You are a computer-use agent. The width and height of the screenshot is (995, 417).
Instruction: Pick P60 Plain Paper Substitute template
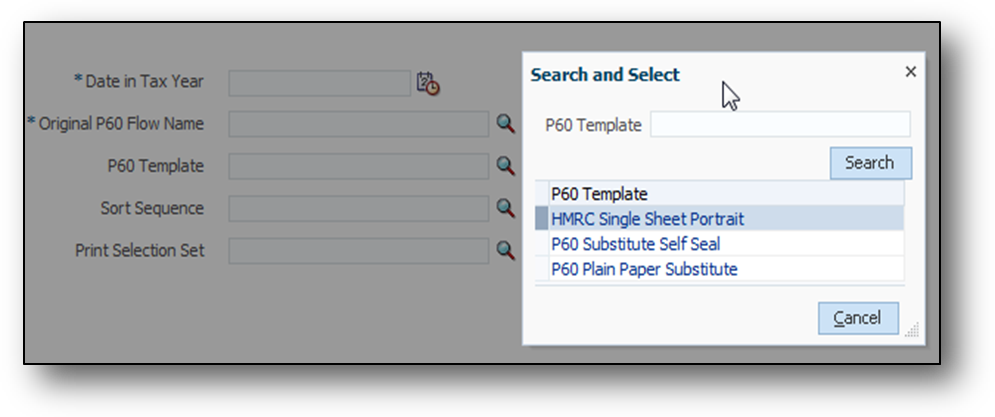coord(644,269)
